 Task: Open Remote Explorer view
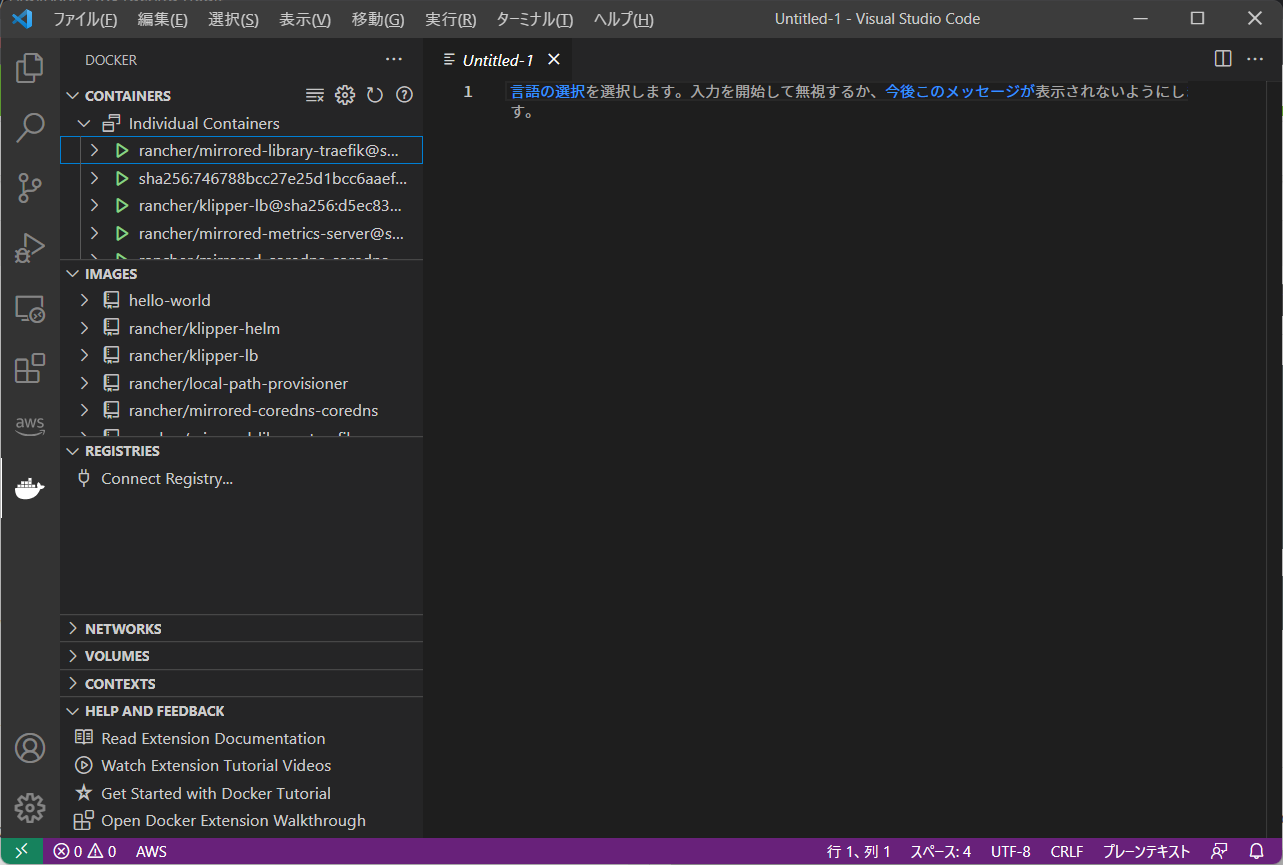pyautogui.click(x=30, y=309)
